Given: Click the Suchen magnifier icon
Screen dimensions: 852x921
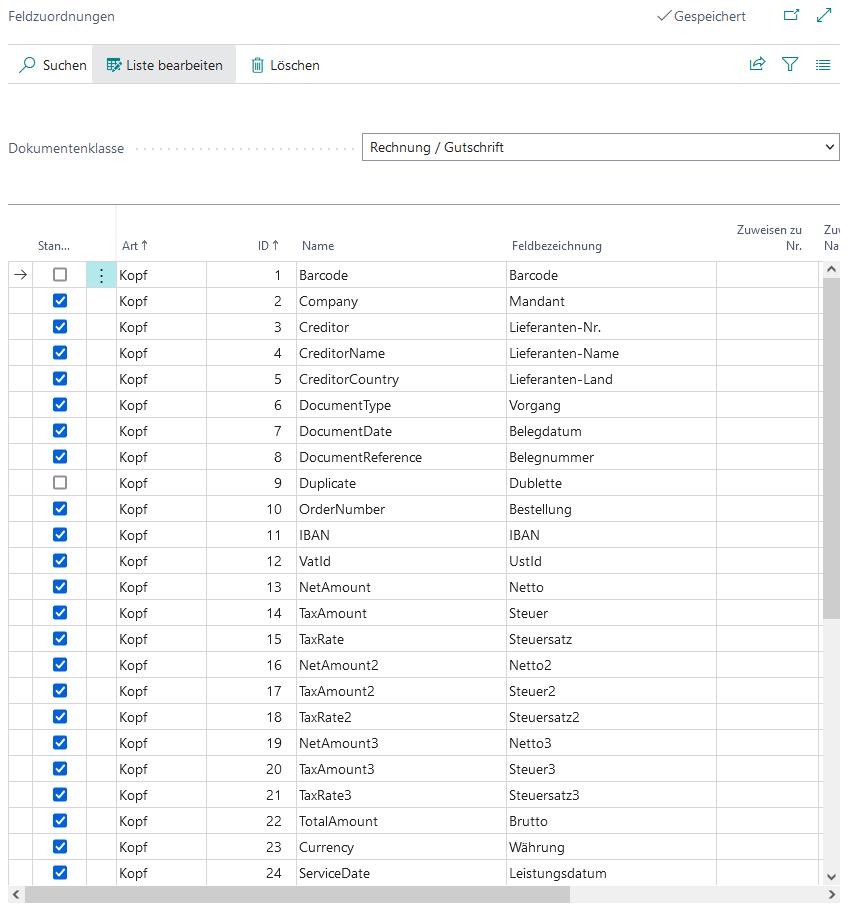Looking at the screenshot, I should point(28,65).
